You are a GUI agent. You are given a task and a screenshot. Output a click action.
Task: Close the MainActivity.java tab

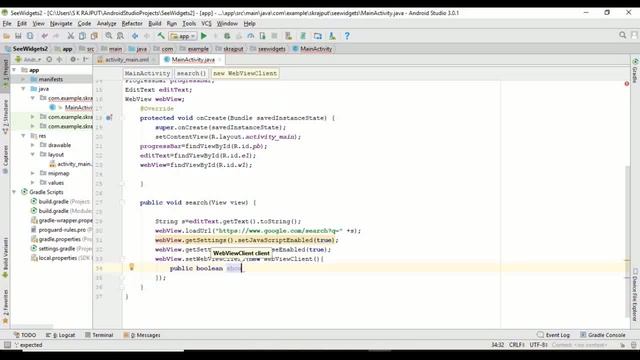tap(220, 60)
